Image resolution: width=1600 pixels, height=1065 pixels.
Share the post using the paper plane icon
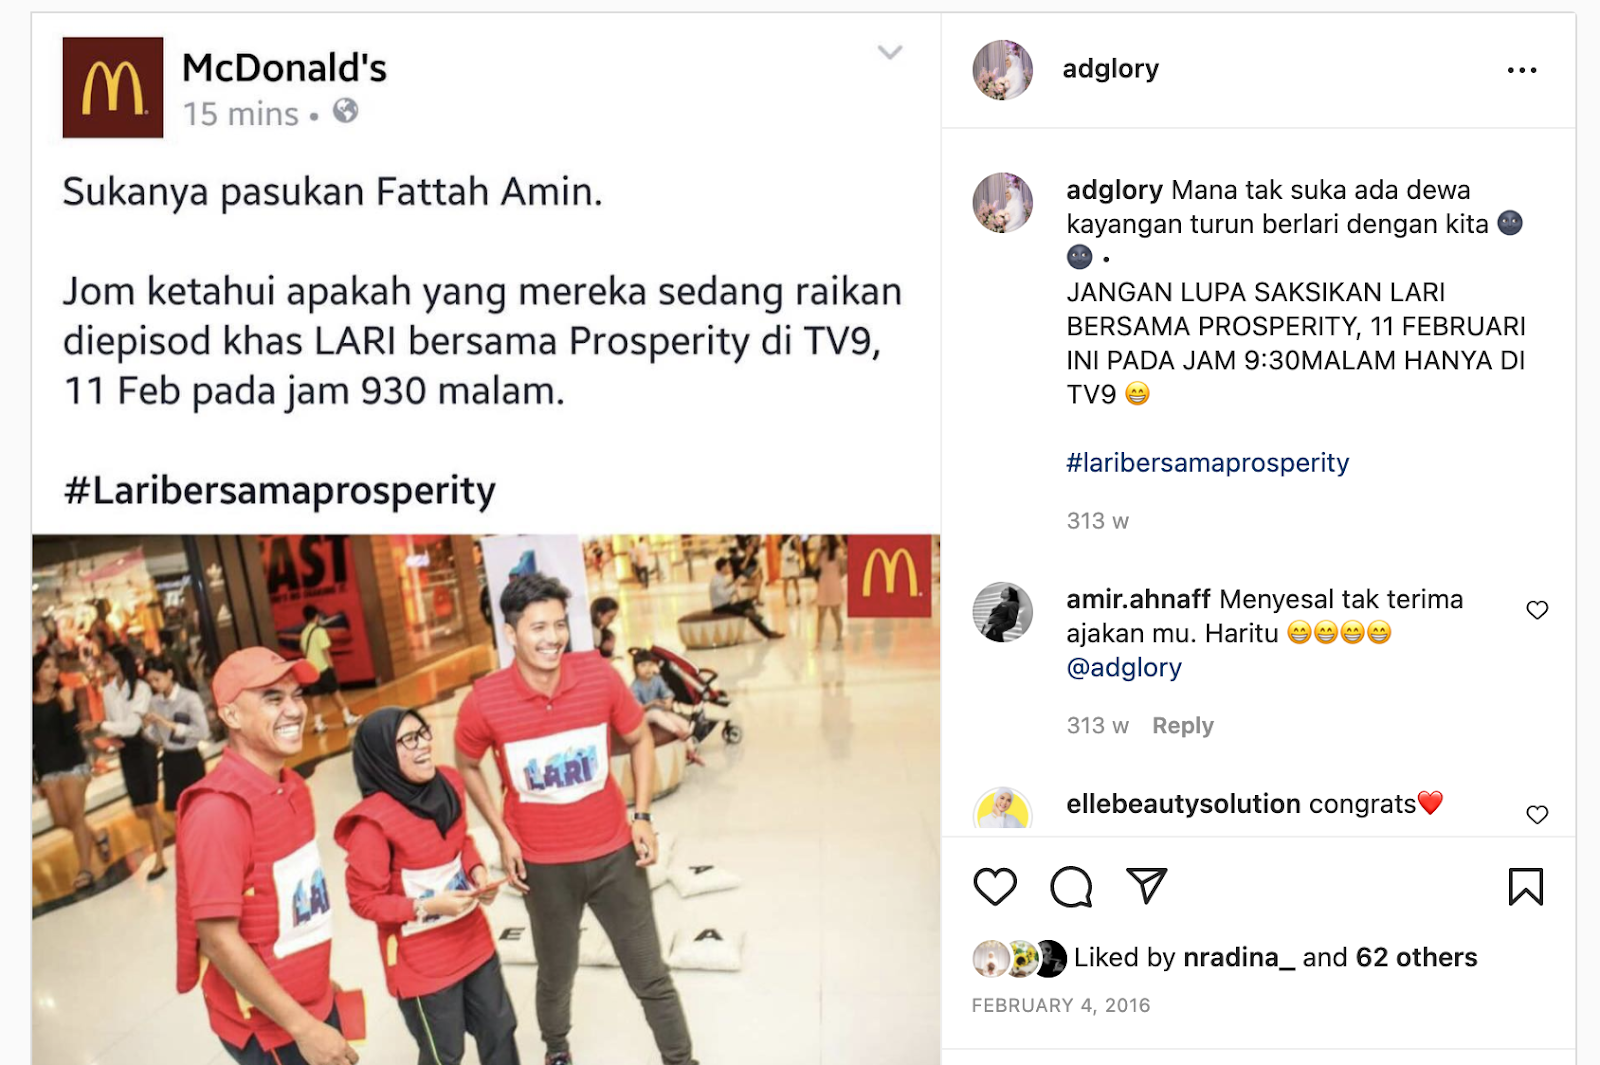[1146, 885]
